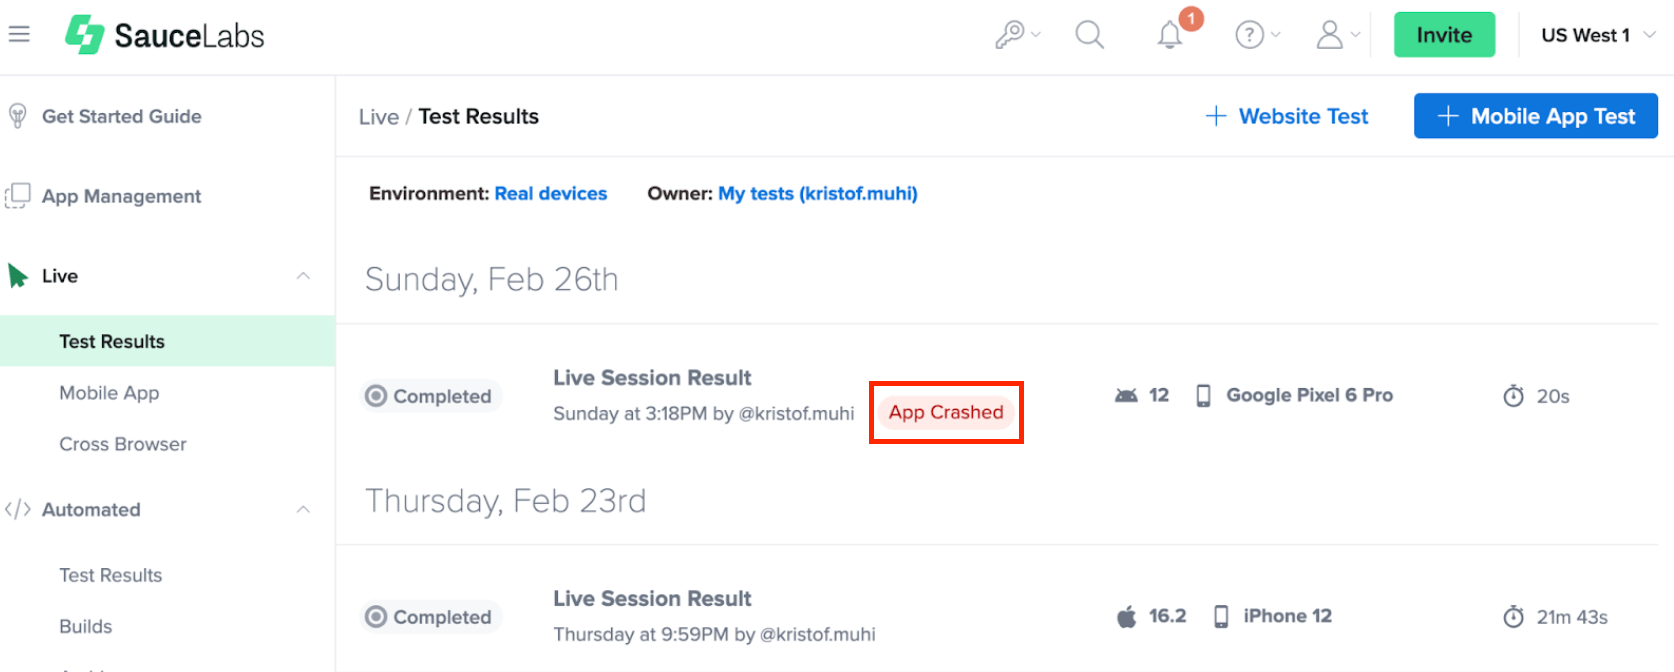The width and height of the screenshot is (1674, 672).
Task: Collapse the Live section chevron
Action: click(x=303, y=276)
